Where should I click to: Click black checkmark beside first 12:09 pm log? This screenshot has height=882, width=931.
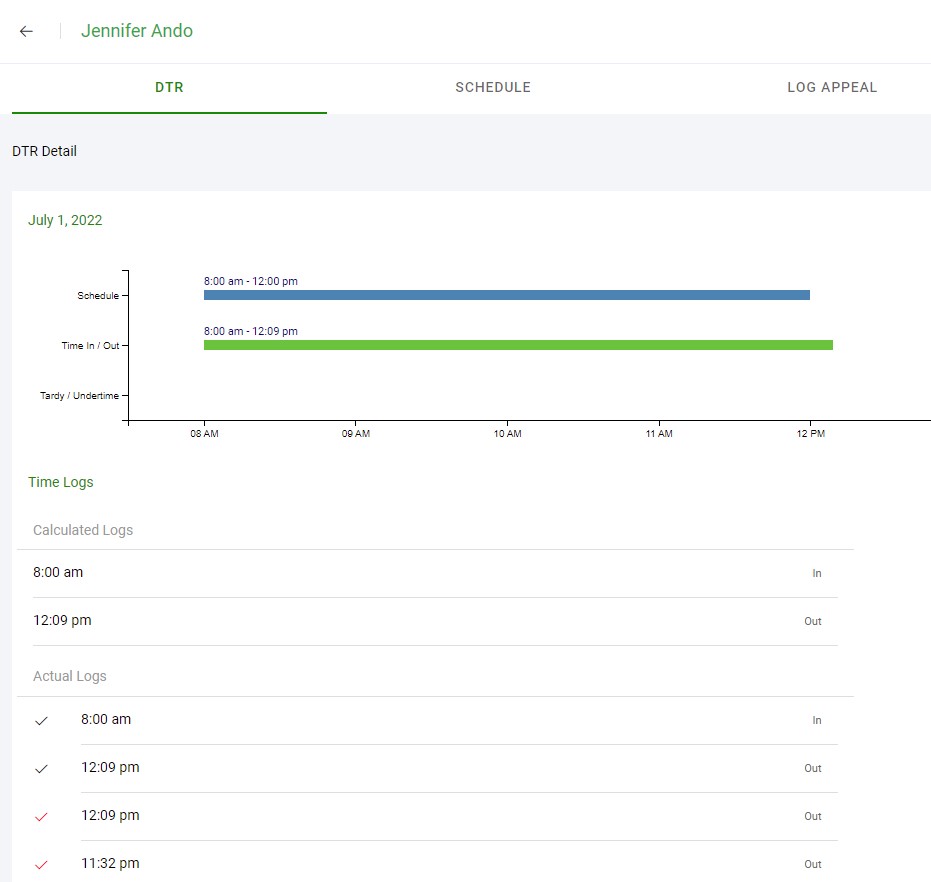pyautogui.click(x=41, y=768)
